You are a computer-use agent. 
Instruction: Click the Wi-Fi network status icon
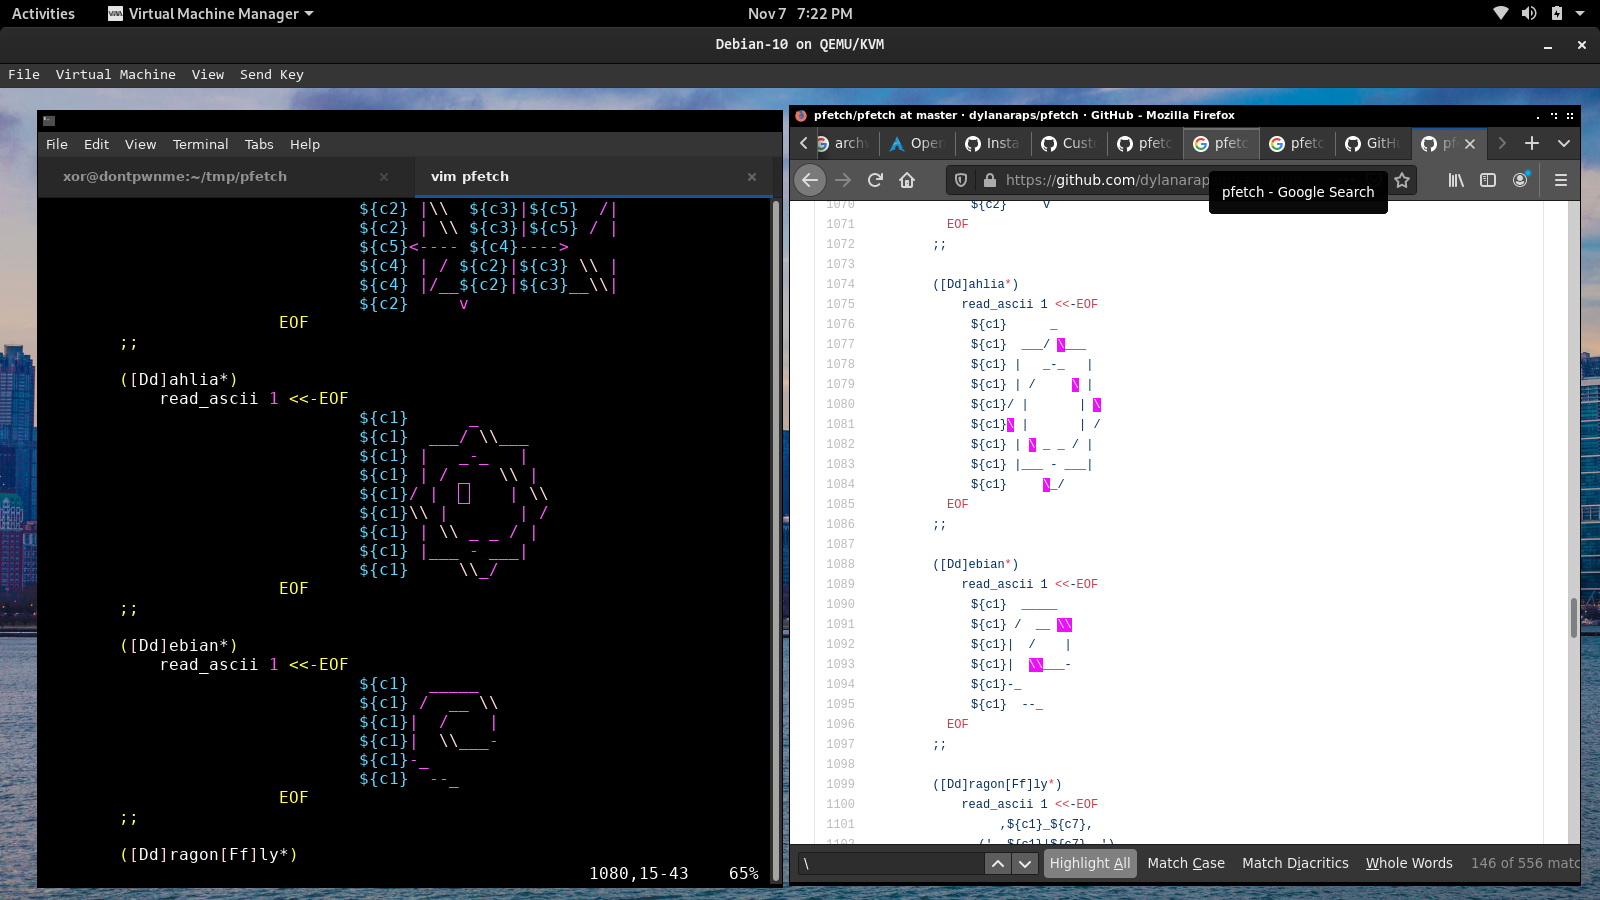(x=1501, y=13)
